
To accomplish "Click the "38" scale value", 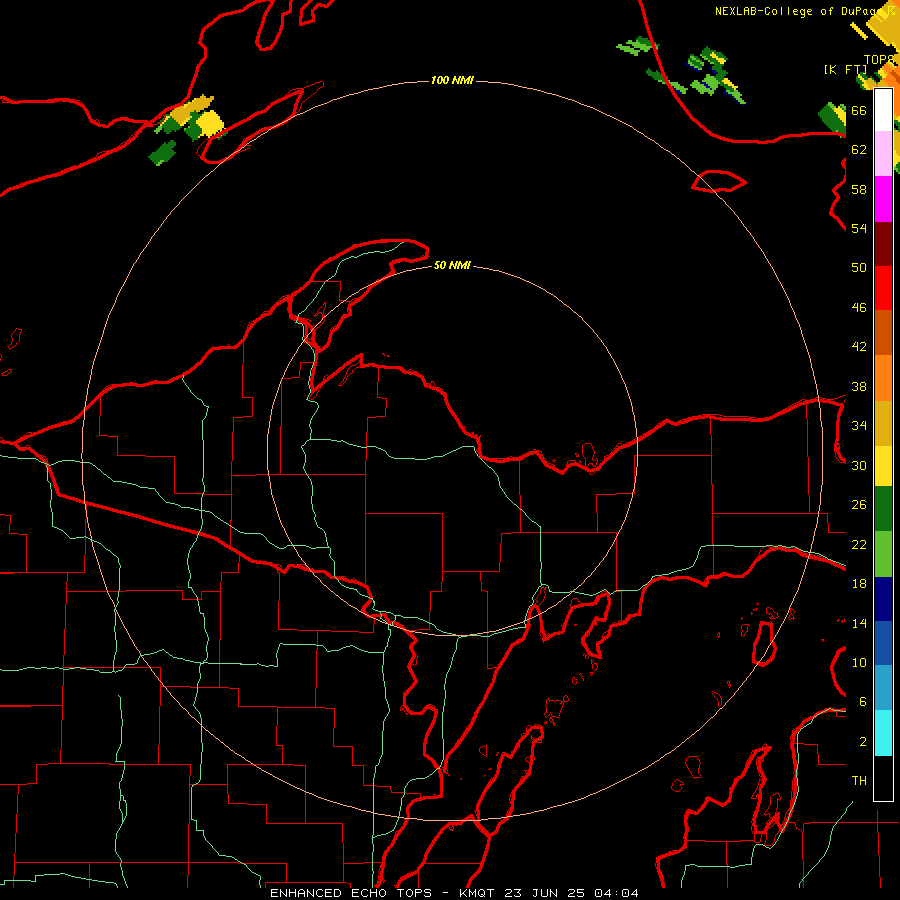I will pos(859,386).
